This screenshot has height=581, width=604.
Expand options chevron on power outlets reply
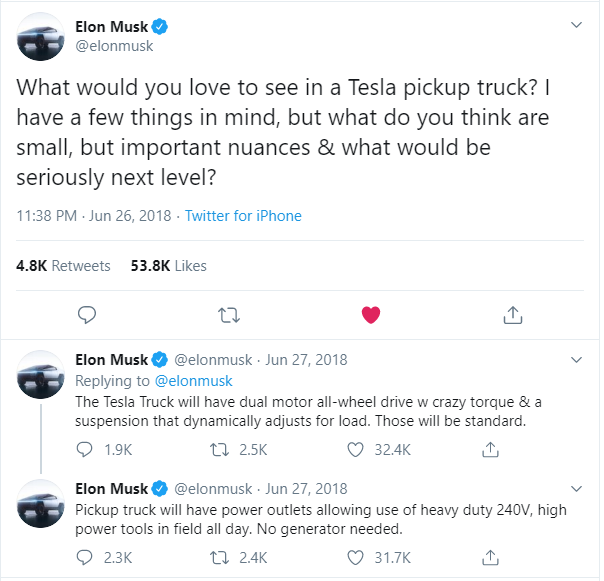(x=576, y=489)
